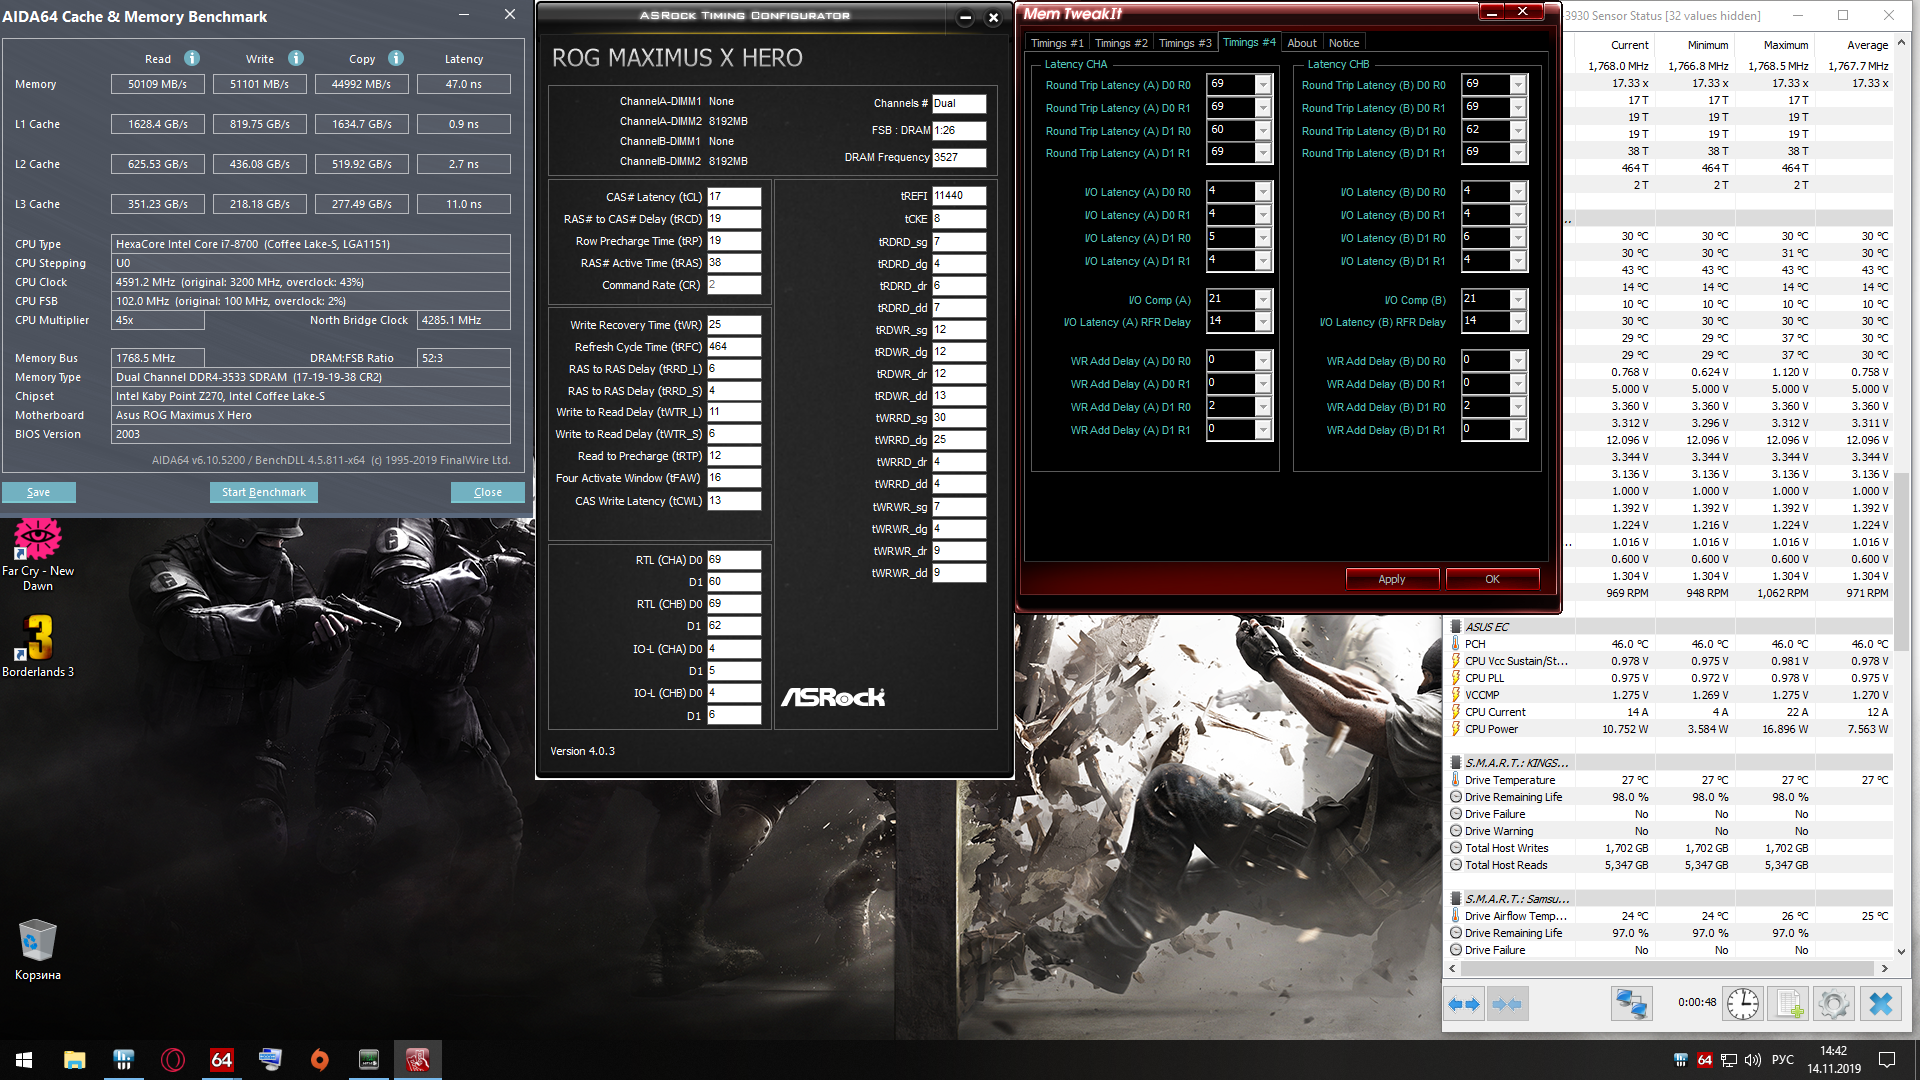
Task: Click Start Benchmark button
Action: (x=264, y=492)
